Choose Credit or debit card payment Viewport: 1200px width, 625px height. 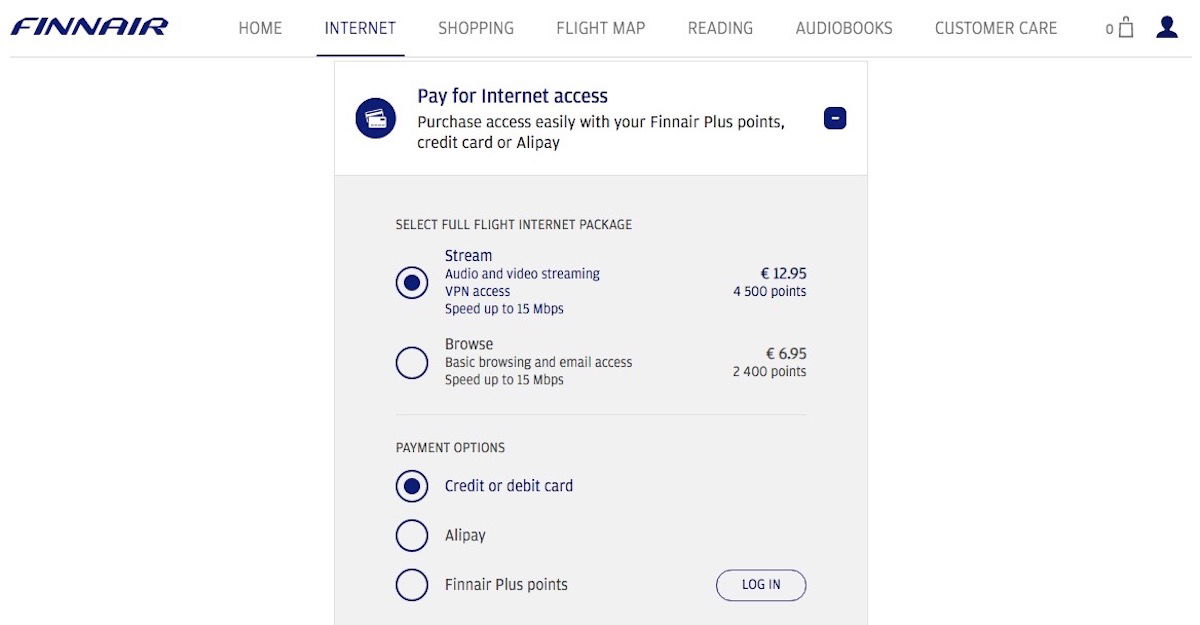coord(412,486)
